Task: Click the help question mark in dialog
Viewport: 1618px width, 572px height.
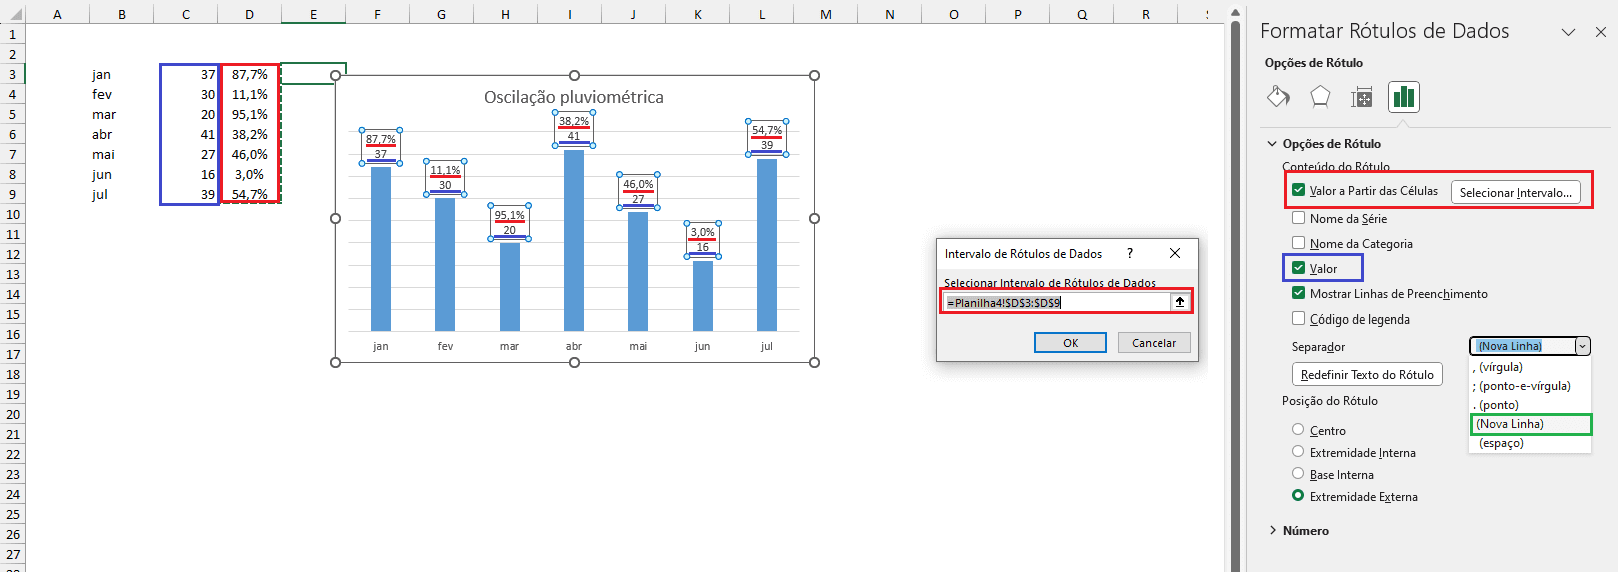Action: pos(1130,253)
